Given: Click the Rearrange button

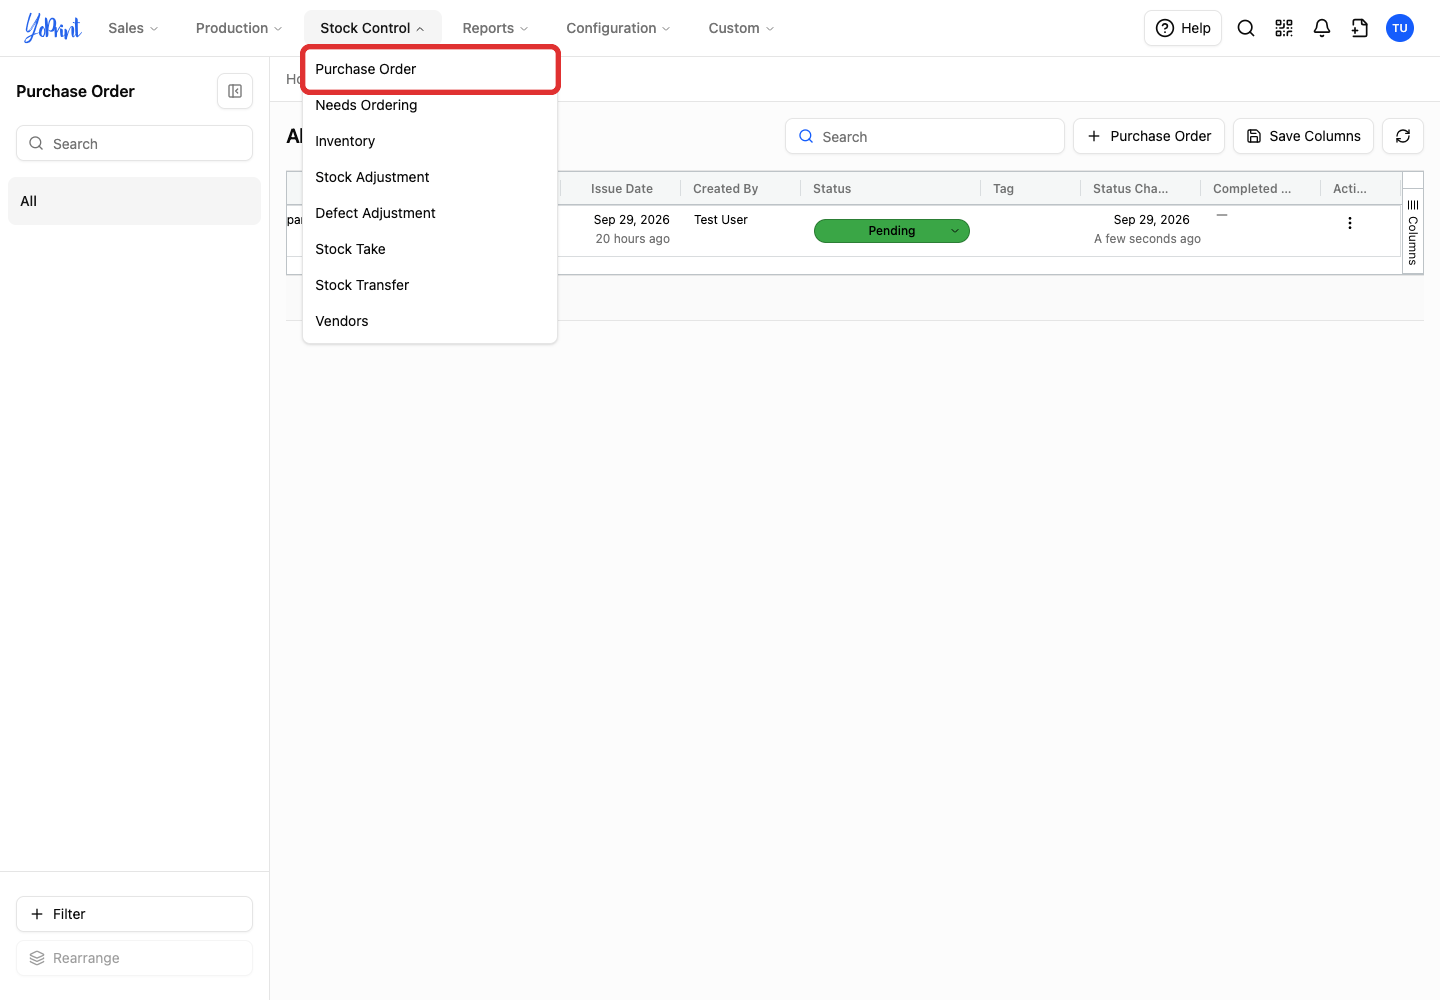Looking at the screenshot, I should coord(134,958).
